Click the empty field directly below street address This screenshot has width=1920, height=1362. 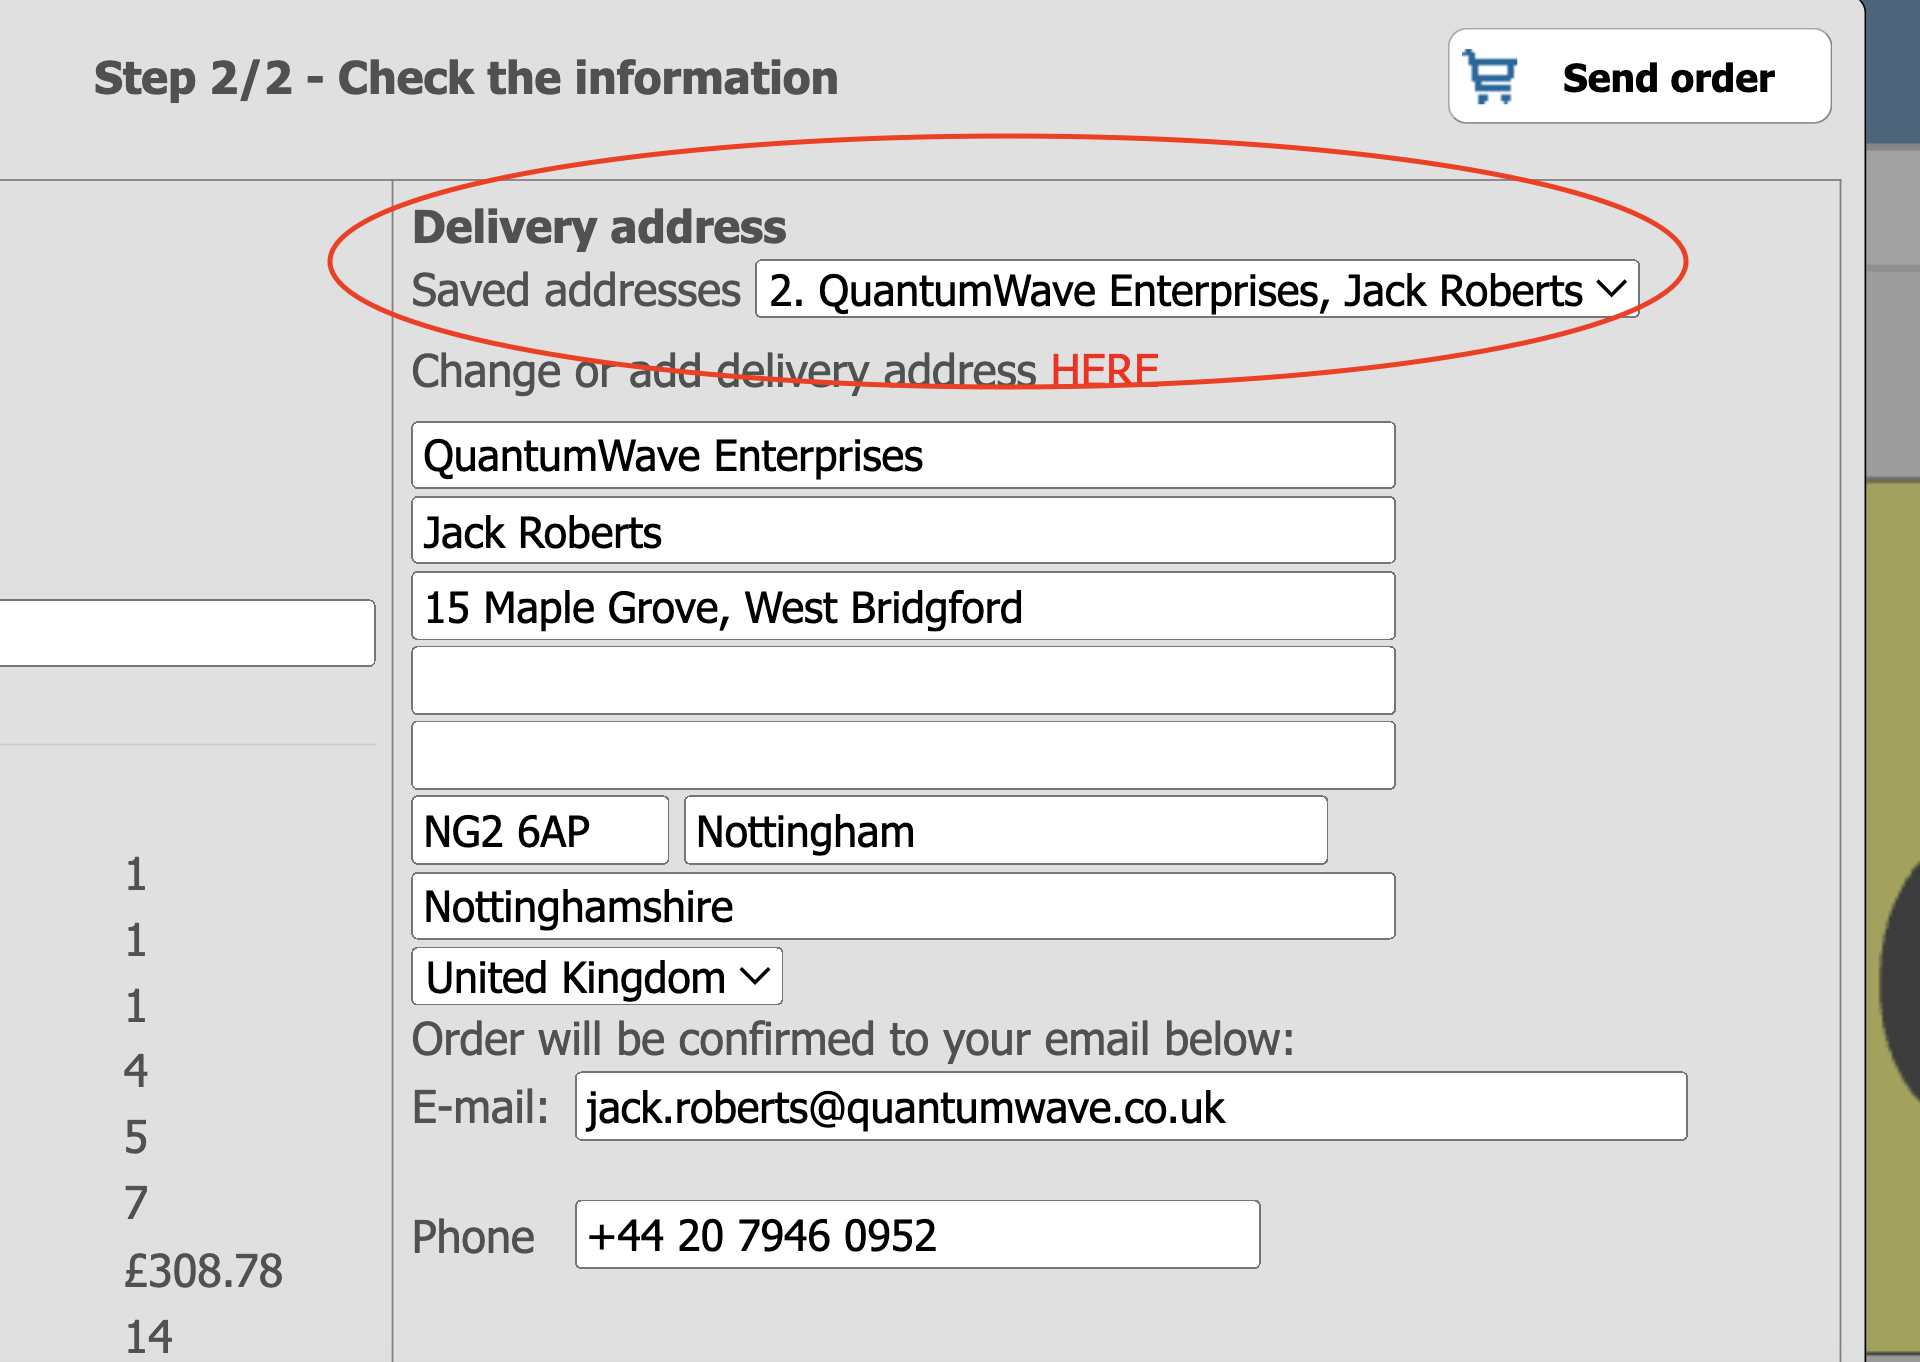(902, 681)
